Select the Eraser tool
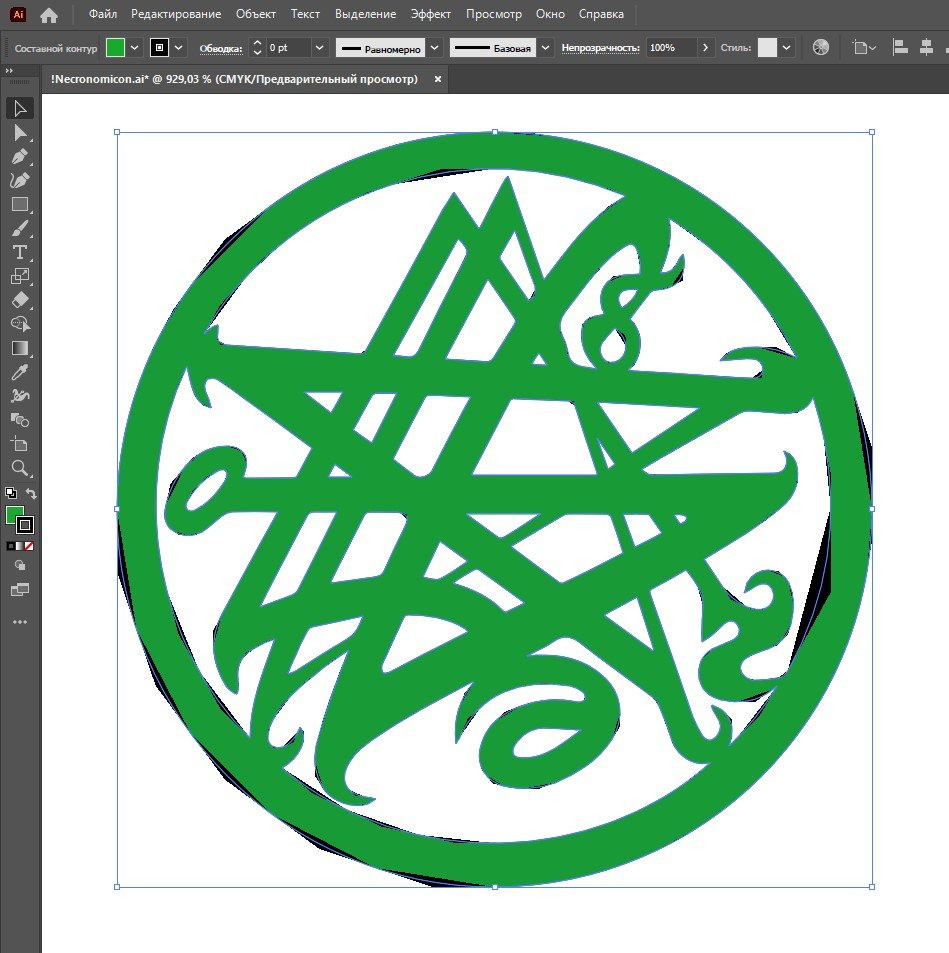 click(19, 300)
